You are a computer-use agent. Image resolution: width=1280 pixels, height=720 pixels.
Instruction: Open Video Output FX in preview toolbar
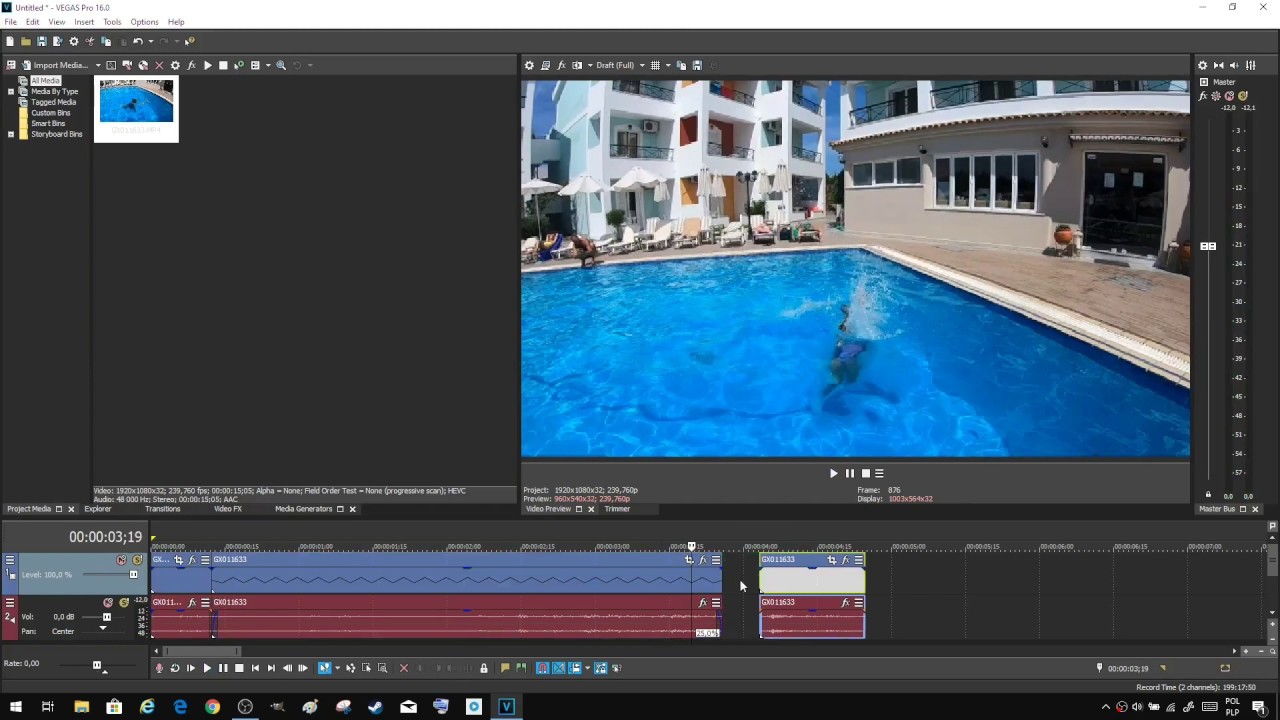coord(561,65)
